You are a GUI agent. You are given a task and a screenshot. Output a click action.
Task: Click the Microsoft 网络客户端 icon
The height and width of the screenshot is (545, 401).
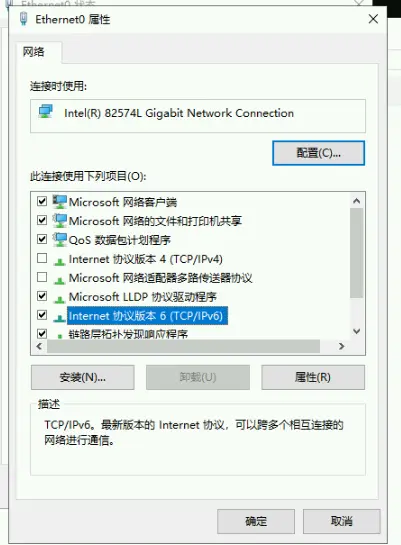59,202
